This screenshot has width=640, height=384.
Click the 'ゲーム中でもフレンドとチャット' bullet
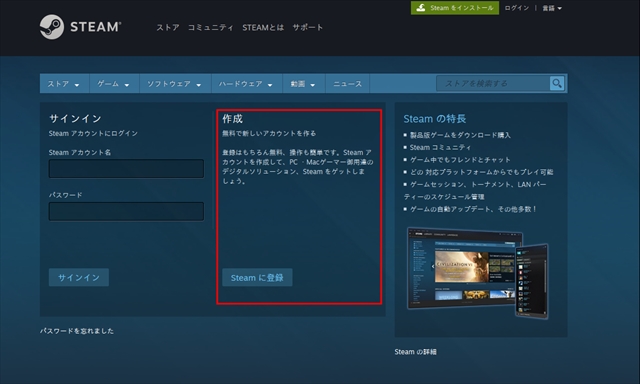pos(460,160)
